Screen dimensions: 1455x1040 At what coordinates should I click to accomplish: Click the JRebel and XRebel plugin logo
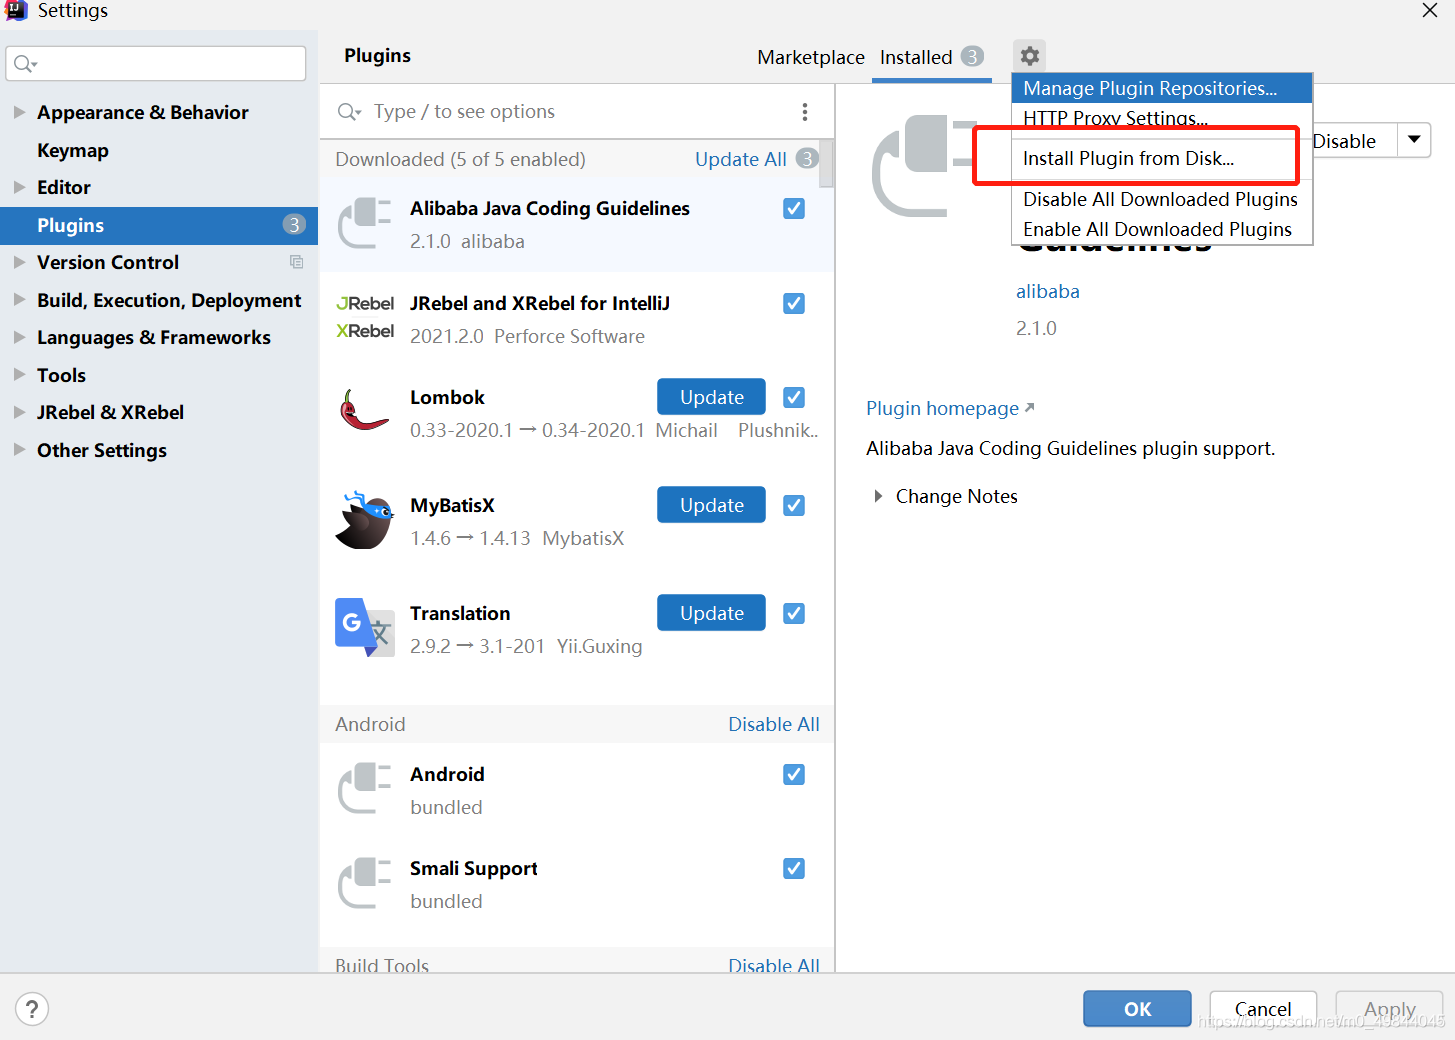point(365,317)
